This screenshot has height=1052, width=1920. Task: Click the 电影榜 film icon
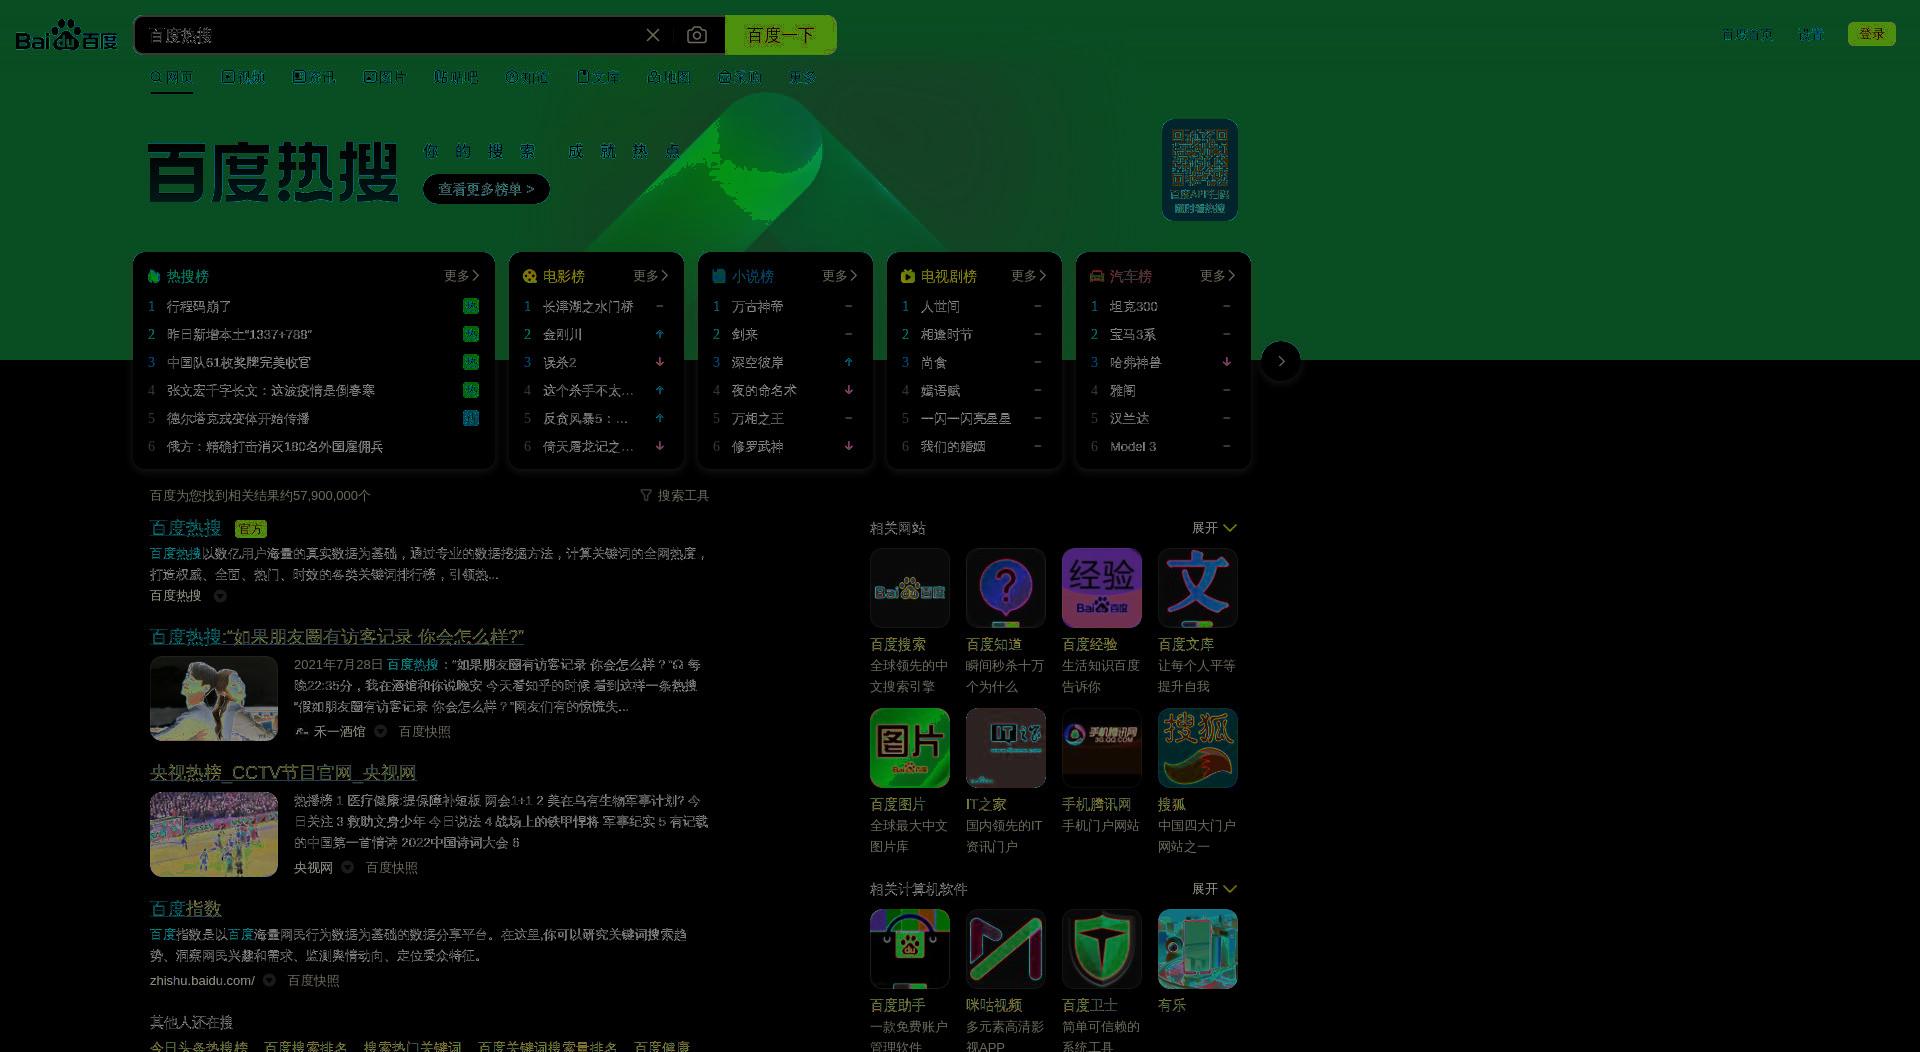(x=530, y=276)
